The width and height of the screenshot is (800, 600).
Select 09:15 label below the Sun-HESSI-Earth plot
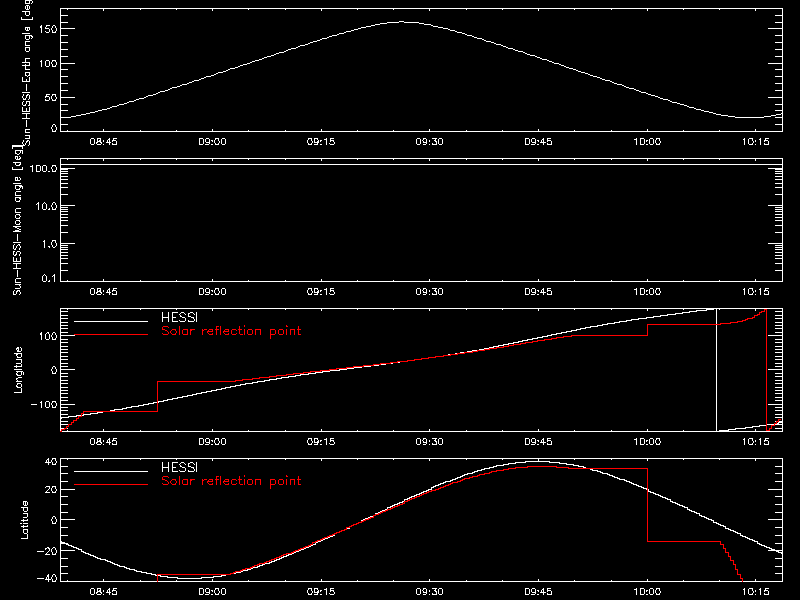(321, 141)
